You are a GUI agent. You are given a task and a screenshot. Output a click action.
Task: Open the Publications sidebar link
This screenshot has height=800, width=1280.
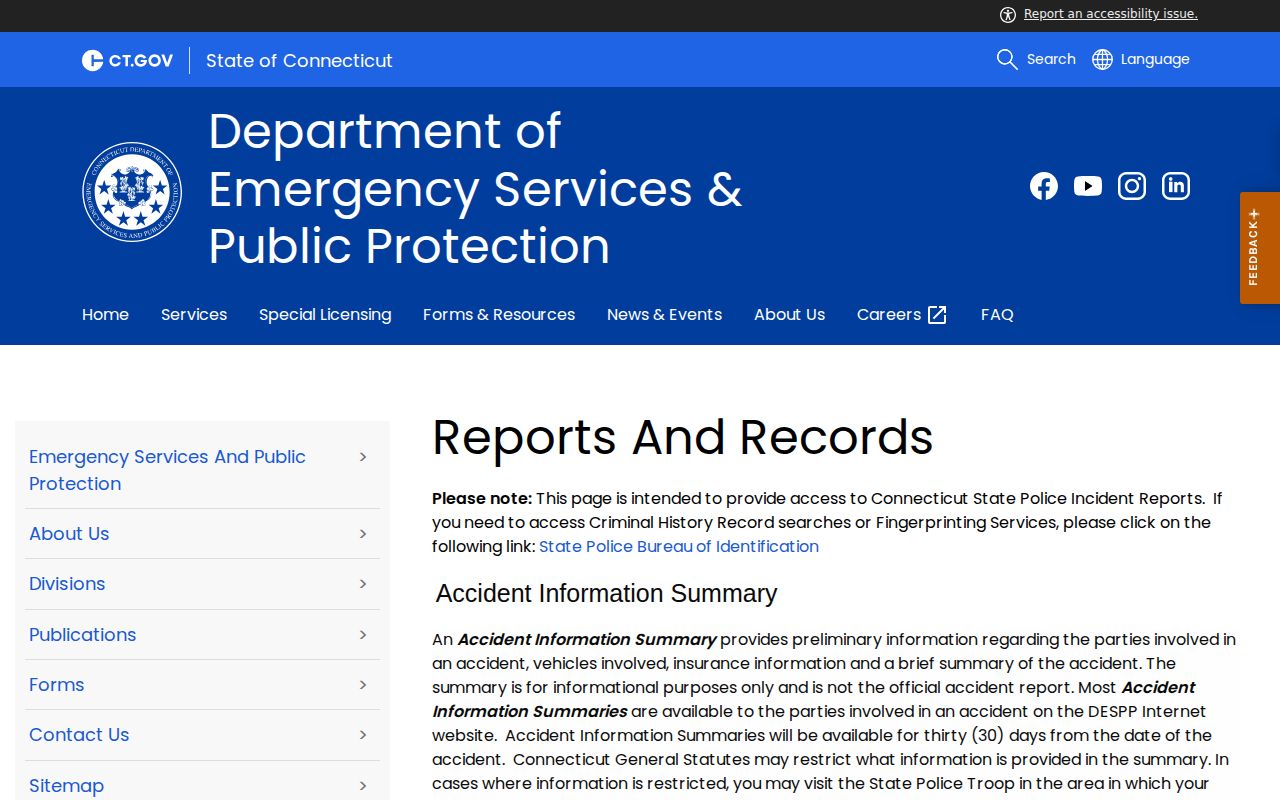pos(82,635)
